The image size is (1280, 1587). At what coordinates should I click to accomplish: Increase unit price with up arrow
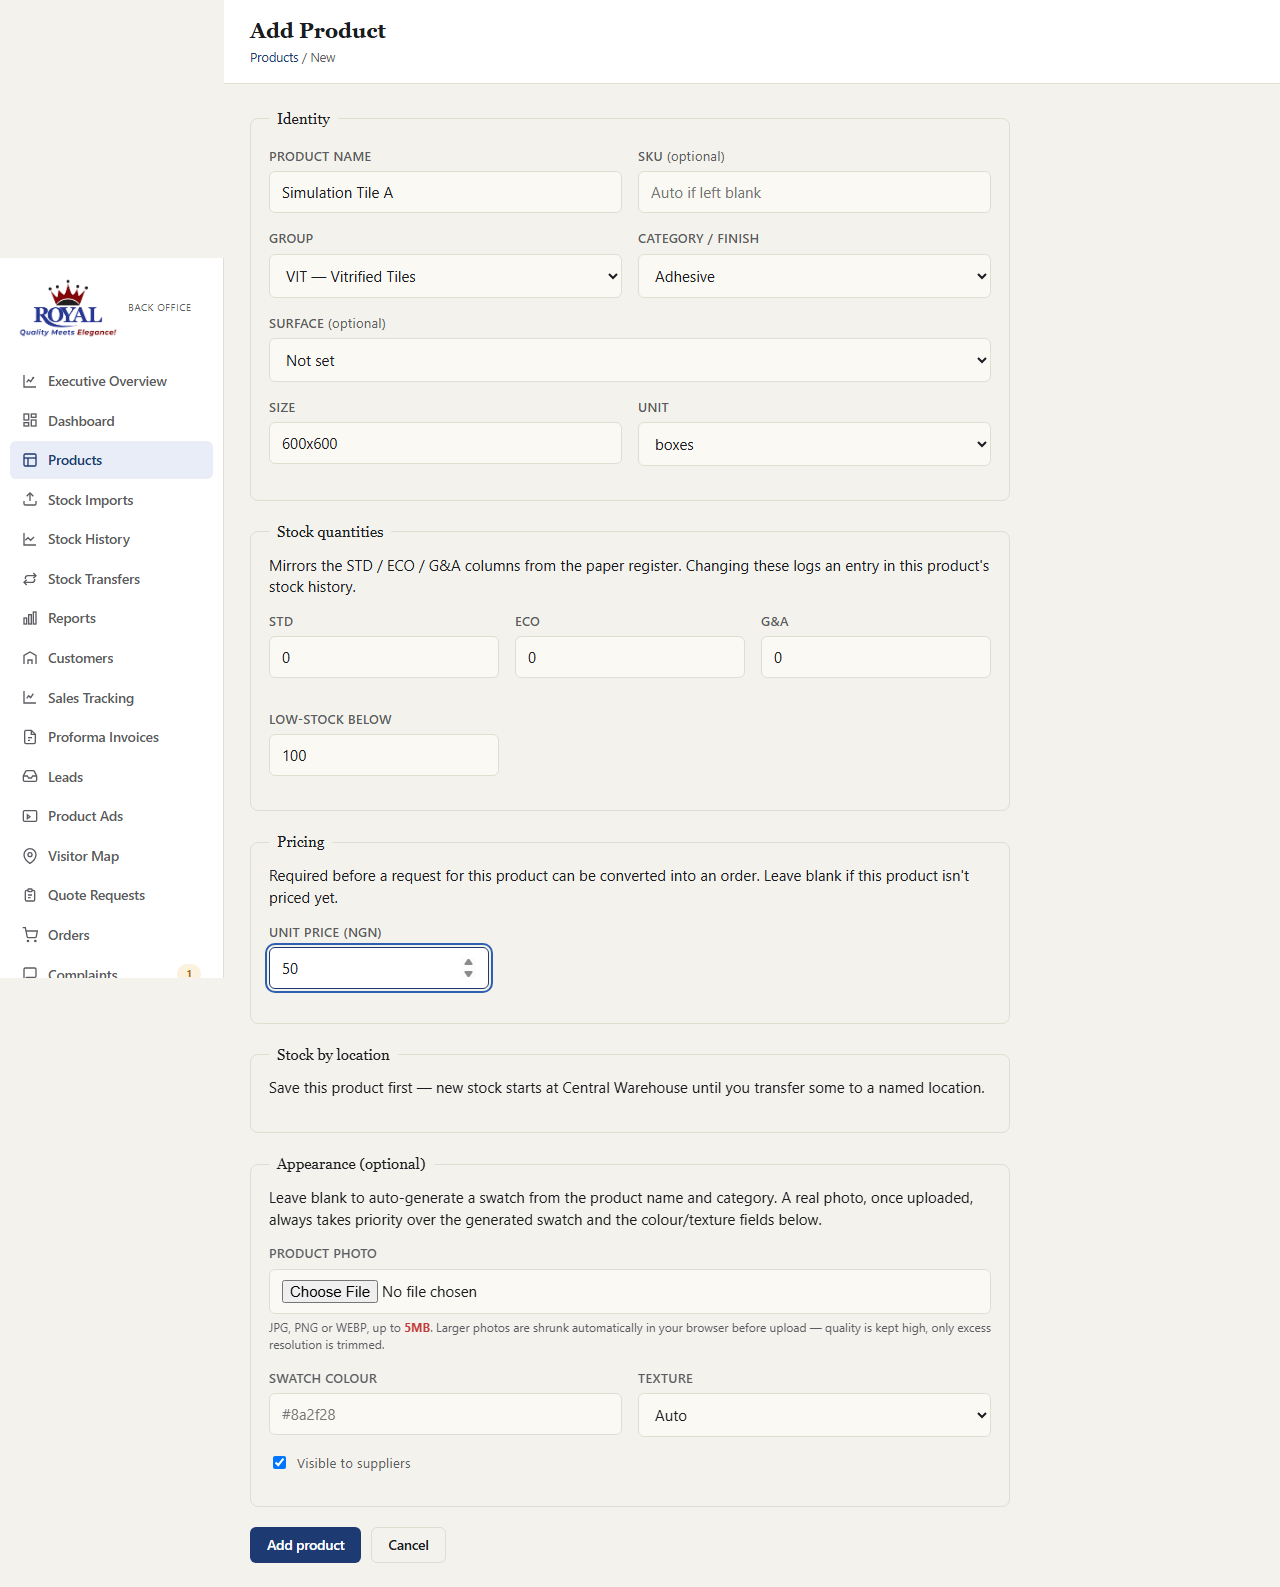tap(468, 963)
